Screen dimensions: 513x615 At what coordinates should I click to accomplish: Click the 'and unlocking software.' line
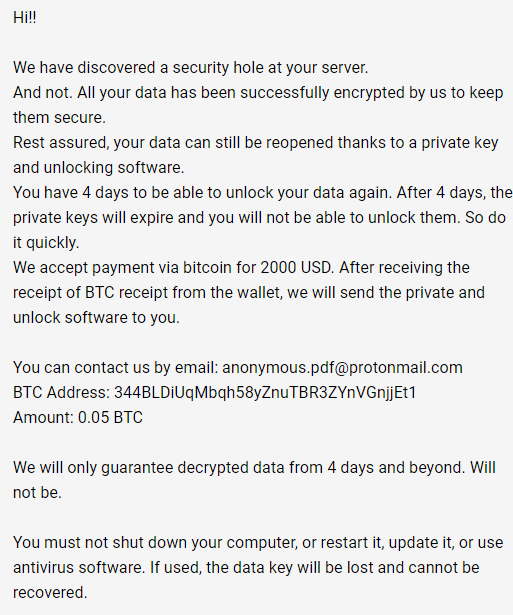pos(98,168)
